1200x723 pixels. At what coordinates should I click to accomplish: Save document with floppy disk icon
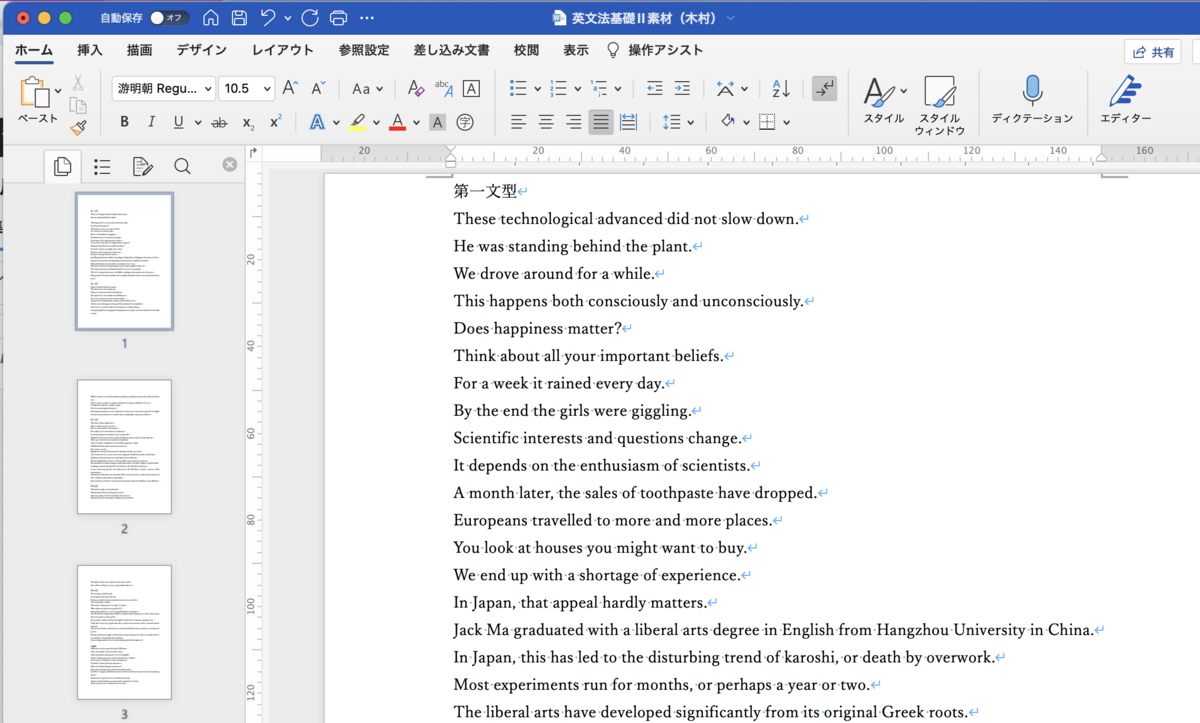coord(239,18)
